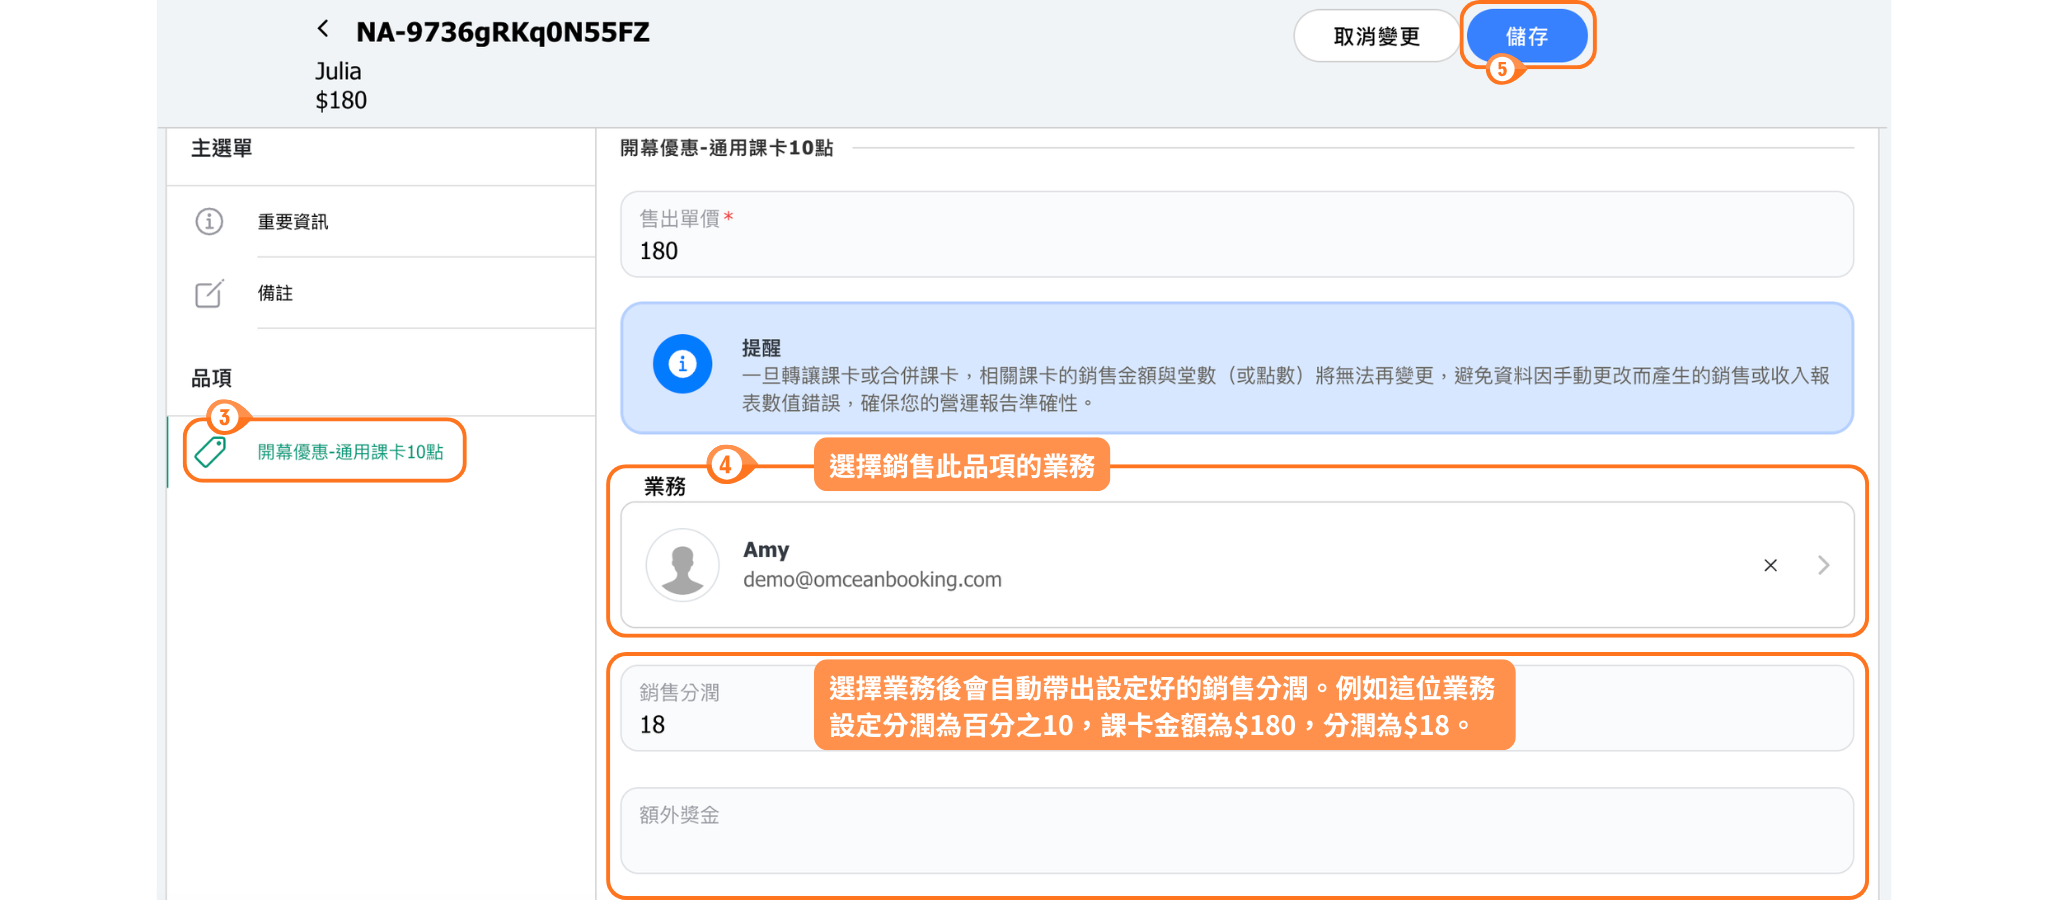Click Amy's avatar picture
Image resolution: width=2048 pixels, height=900 pixels.
pos(682,565)
